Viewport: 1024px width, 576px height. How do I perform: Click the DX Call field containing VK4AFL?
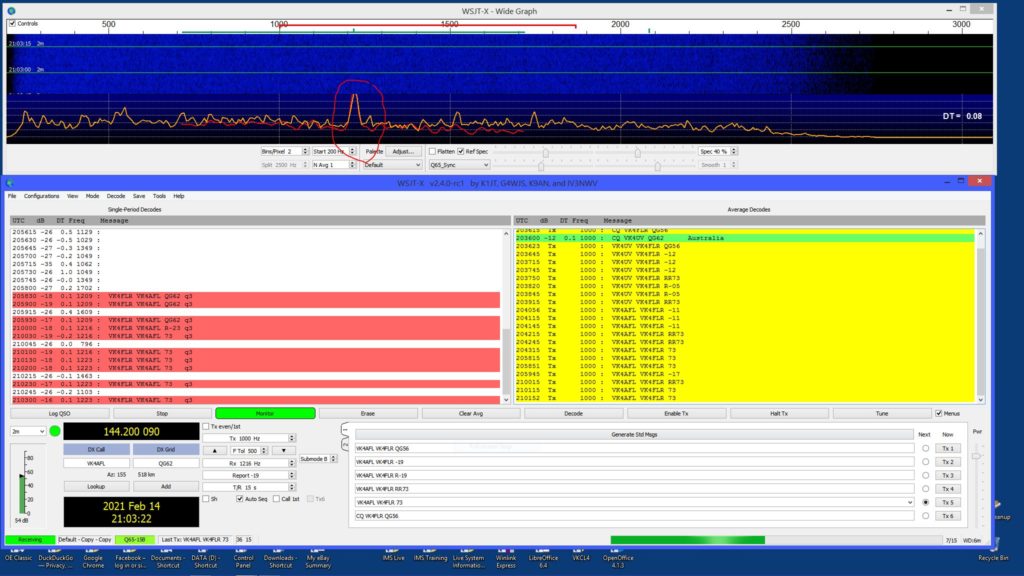(x=96, y=463)
